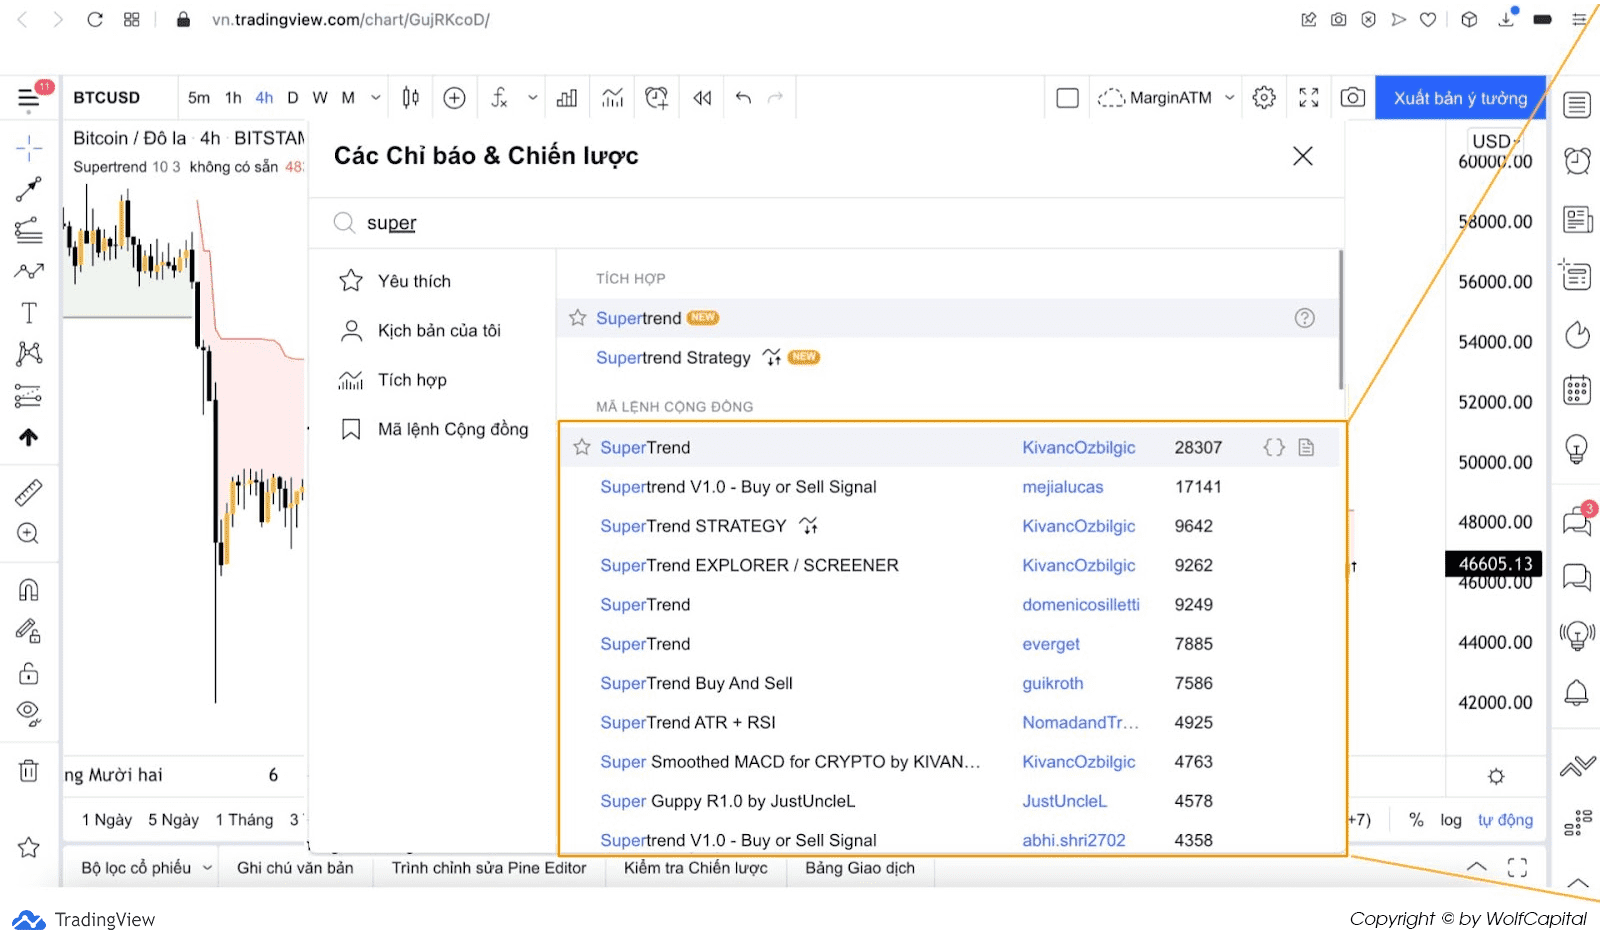Image resolution: width=1600 pixels, height=935 pixels.
Task: Open the Ghi chú văn bản tab
Action: coord(295,868)
